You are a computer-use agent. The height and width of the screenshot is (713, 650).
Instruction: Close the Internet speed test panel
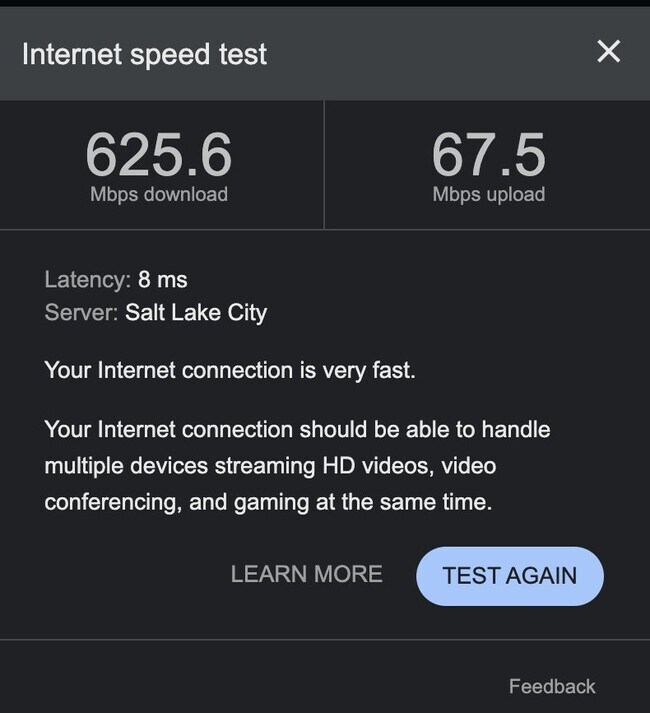click(609, 51)
